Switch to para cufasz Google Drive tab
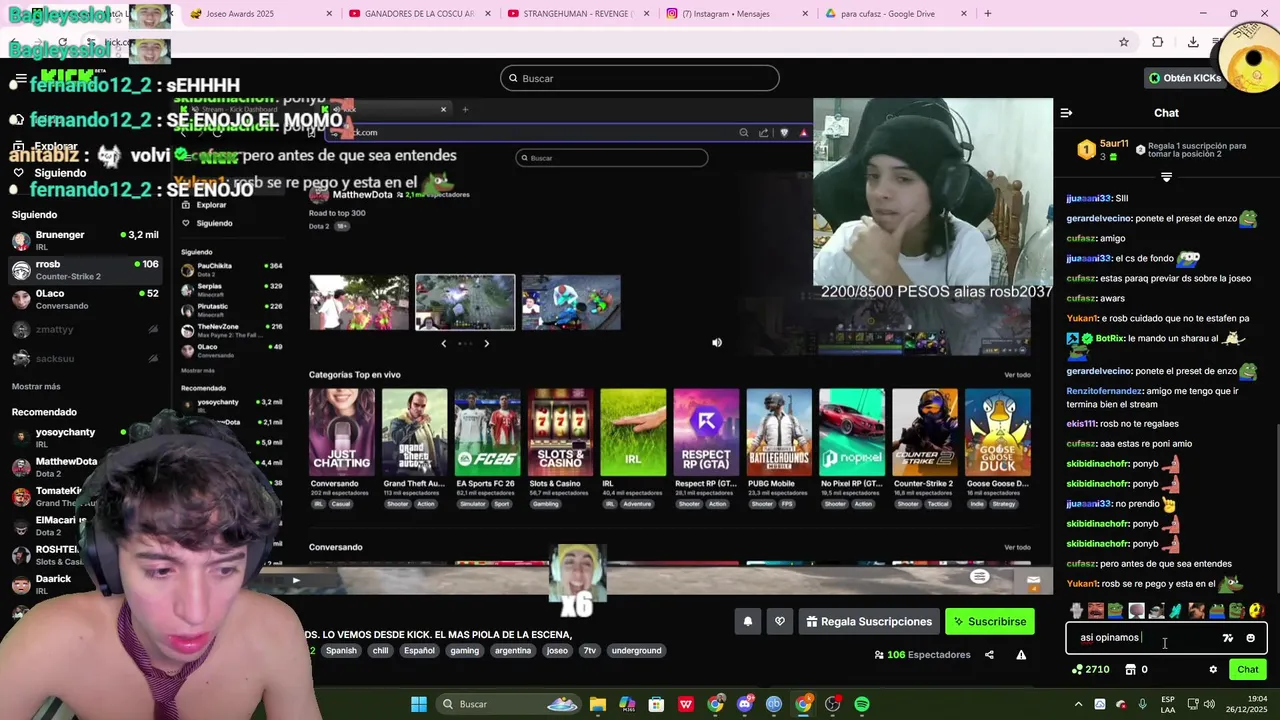This screenshot has width=1280, height=720. [x=895, y=14]
